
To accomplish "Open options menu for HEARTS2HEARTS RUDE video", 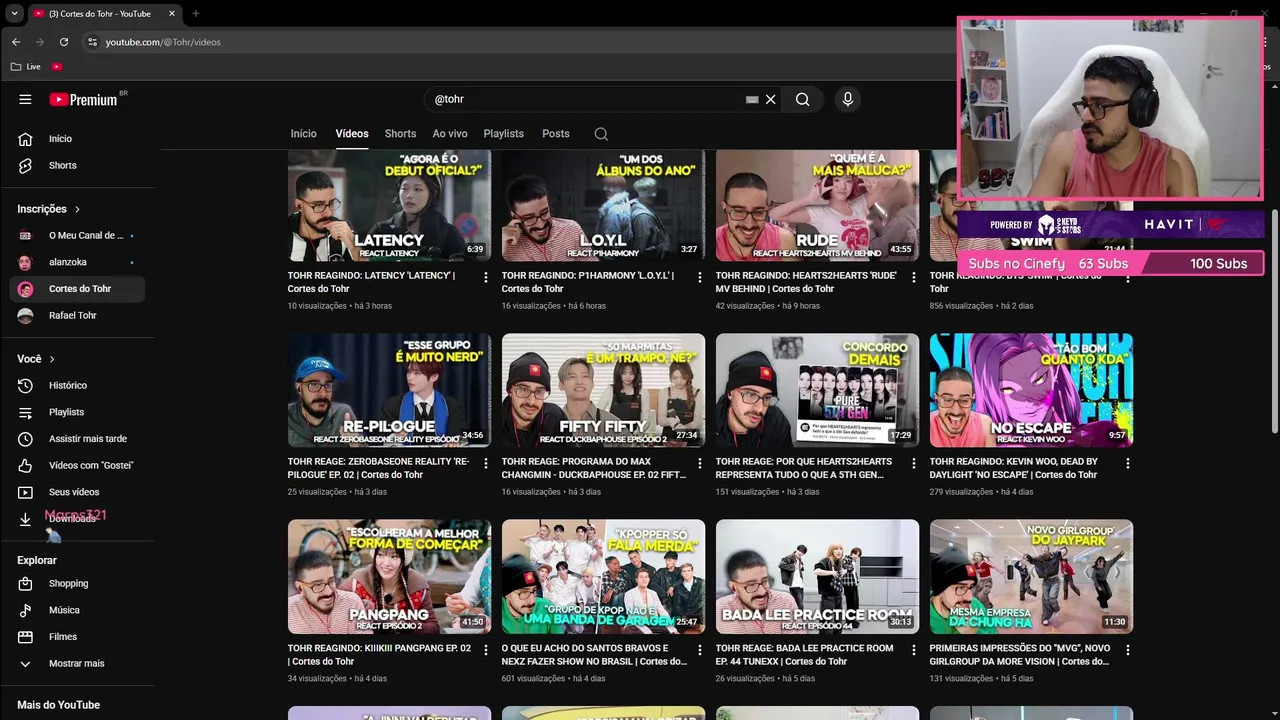I will click(x=913, y=277).
